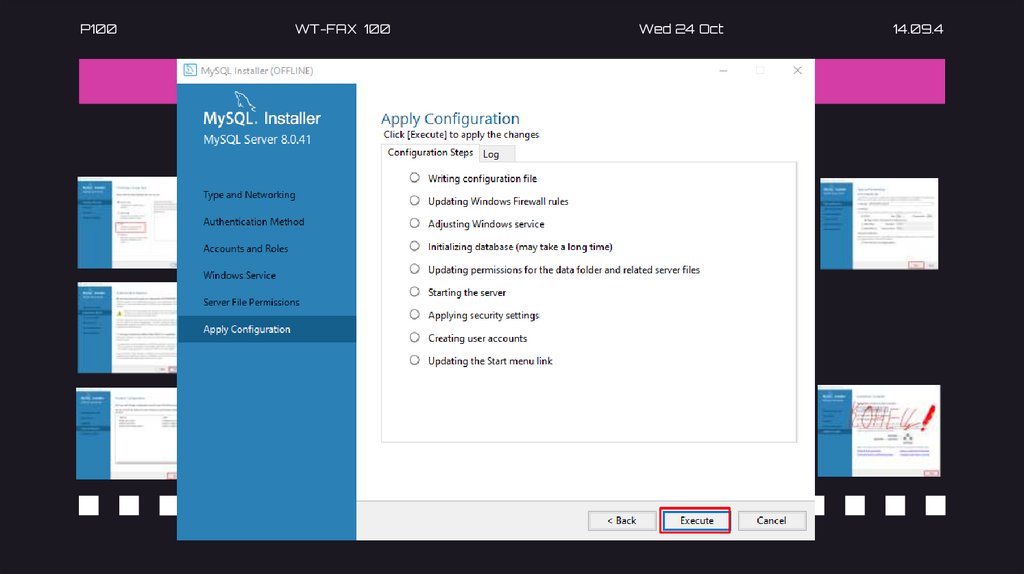Click 'Updating Windows Firewall rules' text
The image size is (1024, 574).
coord(498,201)
